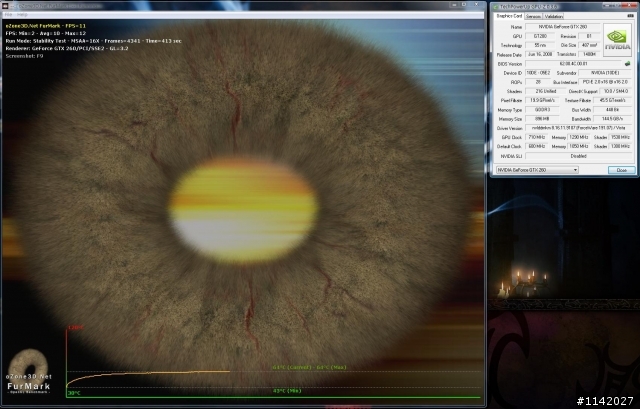Click the 'FPS: Min=2 - Avg=10 - Max=12' line
This screenshot has width=640, height=409.
(46, 33)
